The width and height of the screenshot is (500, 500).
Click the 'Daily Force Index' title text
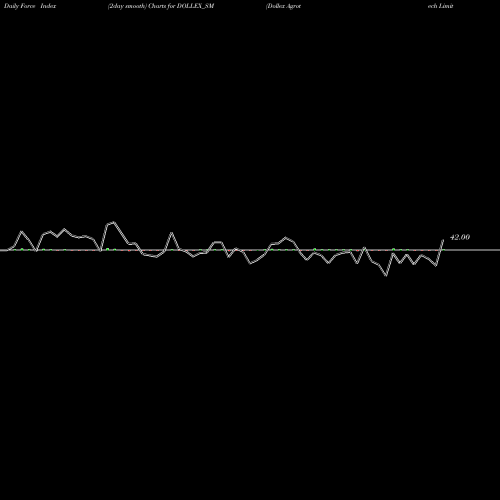tap(30, 6)
